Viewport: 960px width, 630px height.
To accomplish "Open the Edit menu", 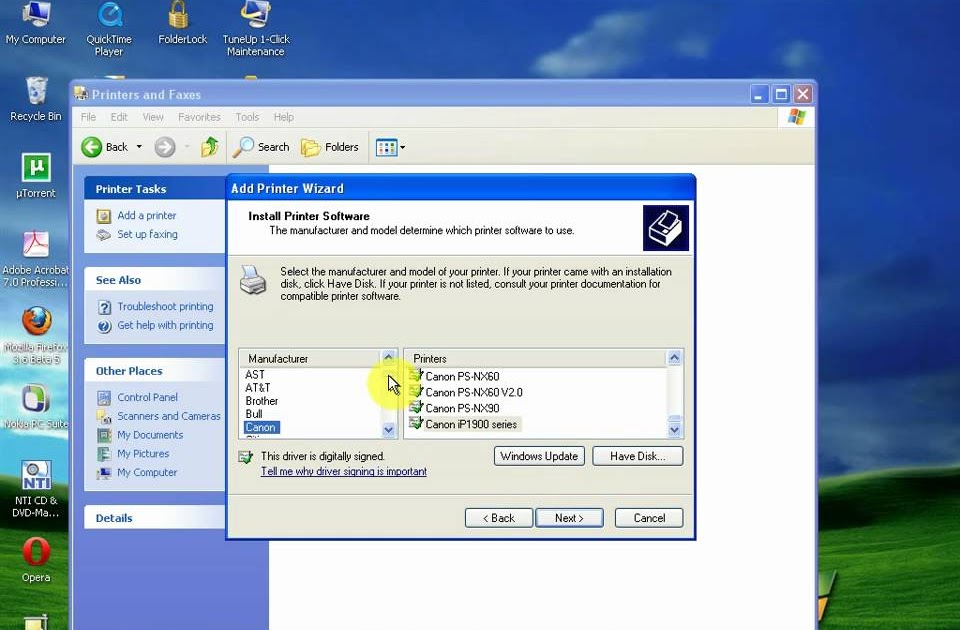I will tap(119, 117).
